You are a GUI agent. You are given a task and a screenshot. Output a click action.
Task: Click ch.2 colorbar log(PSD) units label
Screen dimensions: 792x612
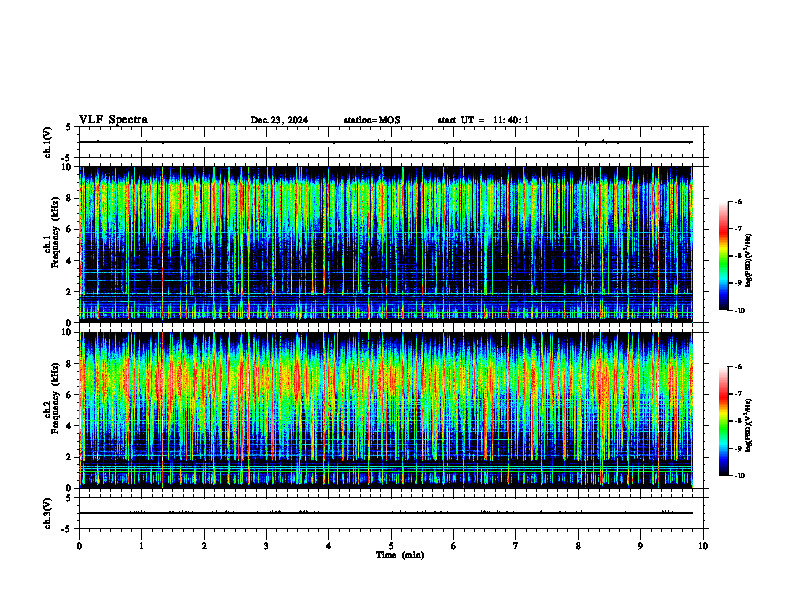coord(749,426)
